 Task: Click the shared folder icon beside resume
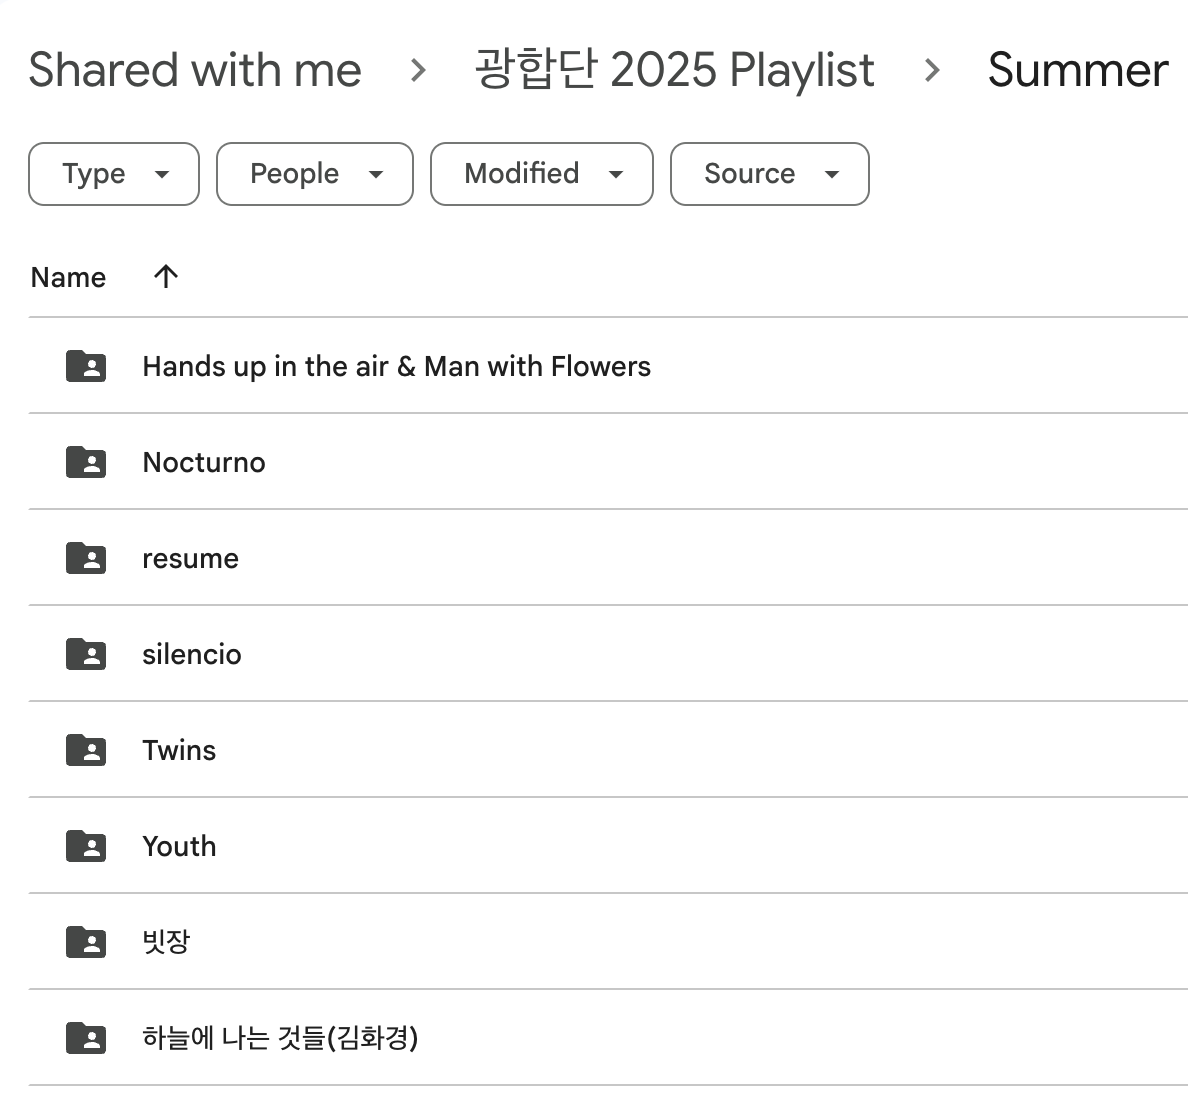(86, 558)
